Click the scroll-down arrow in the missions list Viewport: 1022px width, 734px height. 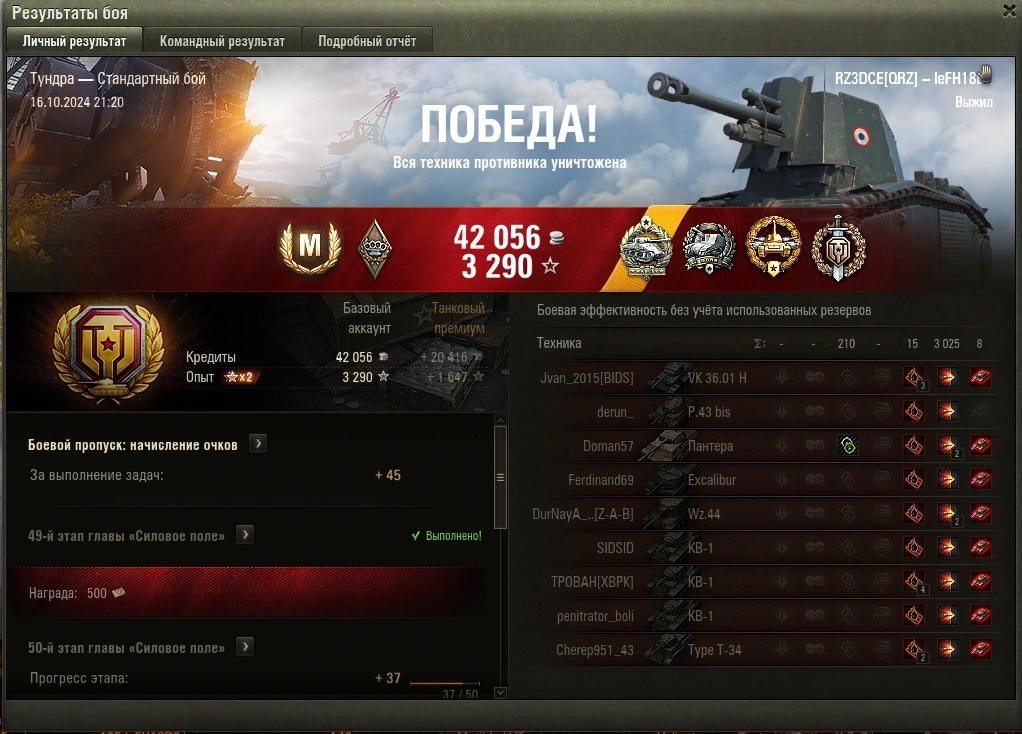[x=501, y=692]
